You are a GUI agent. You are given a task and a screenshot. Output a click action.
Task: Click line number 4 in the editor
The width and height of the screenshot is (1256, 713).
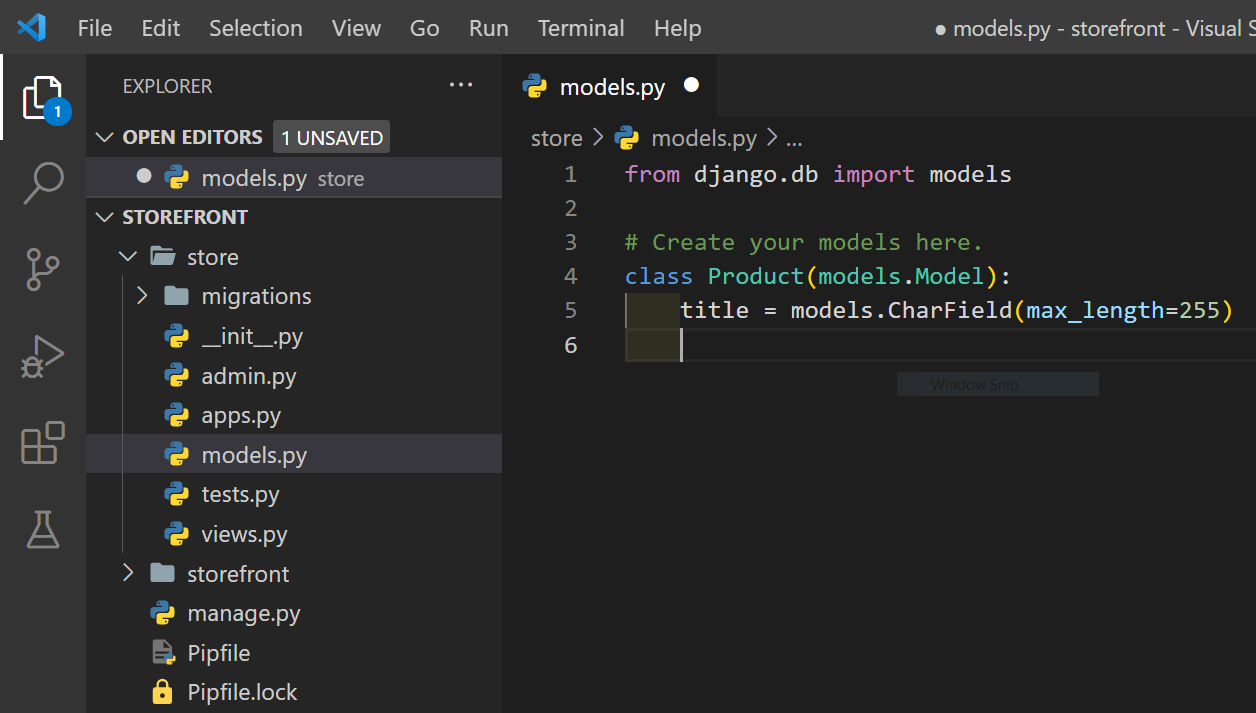coord(570,276)
